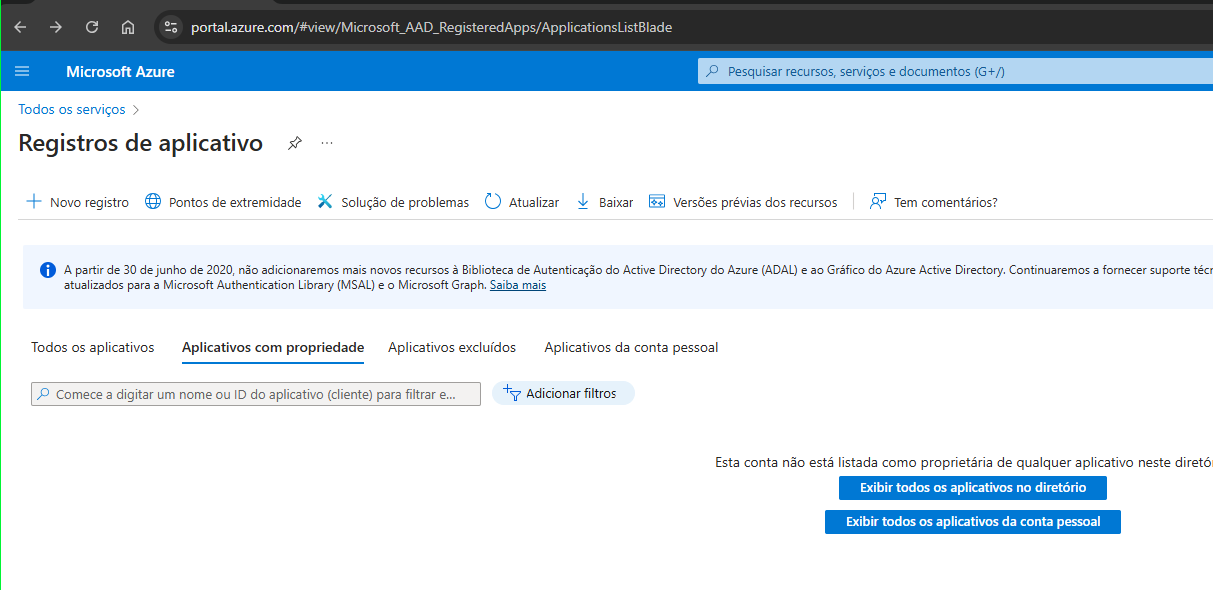Focus the Pesquisar recursos search box
Image resolution: width=1213 pixels, height=590 pixels.
coord(955,71)
